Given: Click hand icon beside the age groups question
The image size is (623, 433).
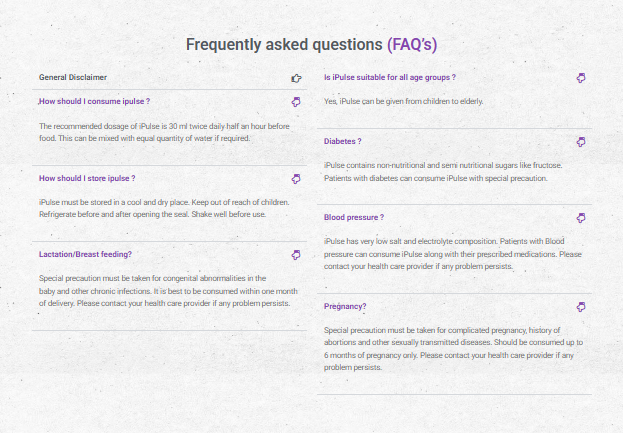Looking at the screenshot, I should tap(581, 77).
